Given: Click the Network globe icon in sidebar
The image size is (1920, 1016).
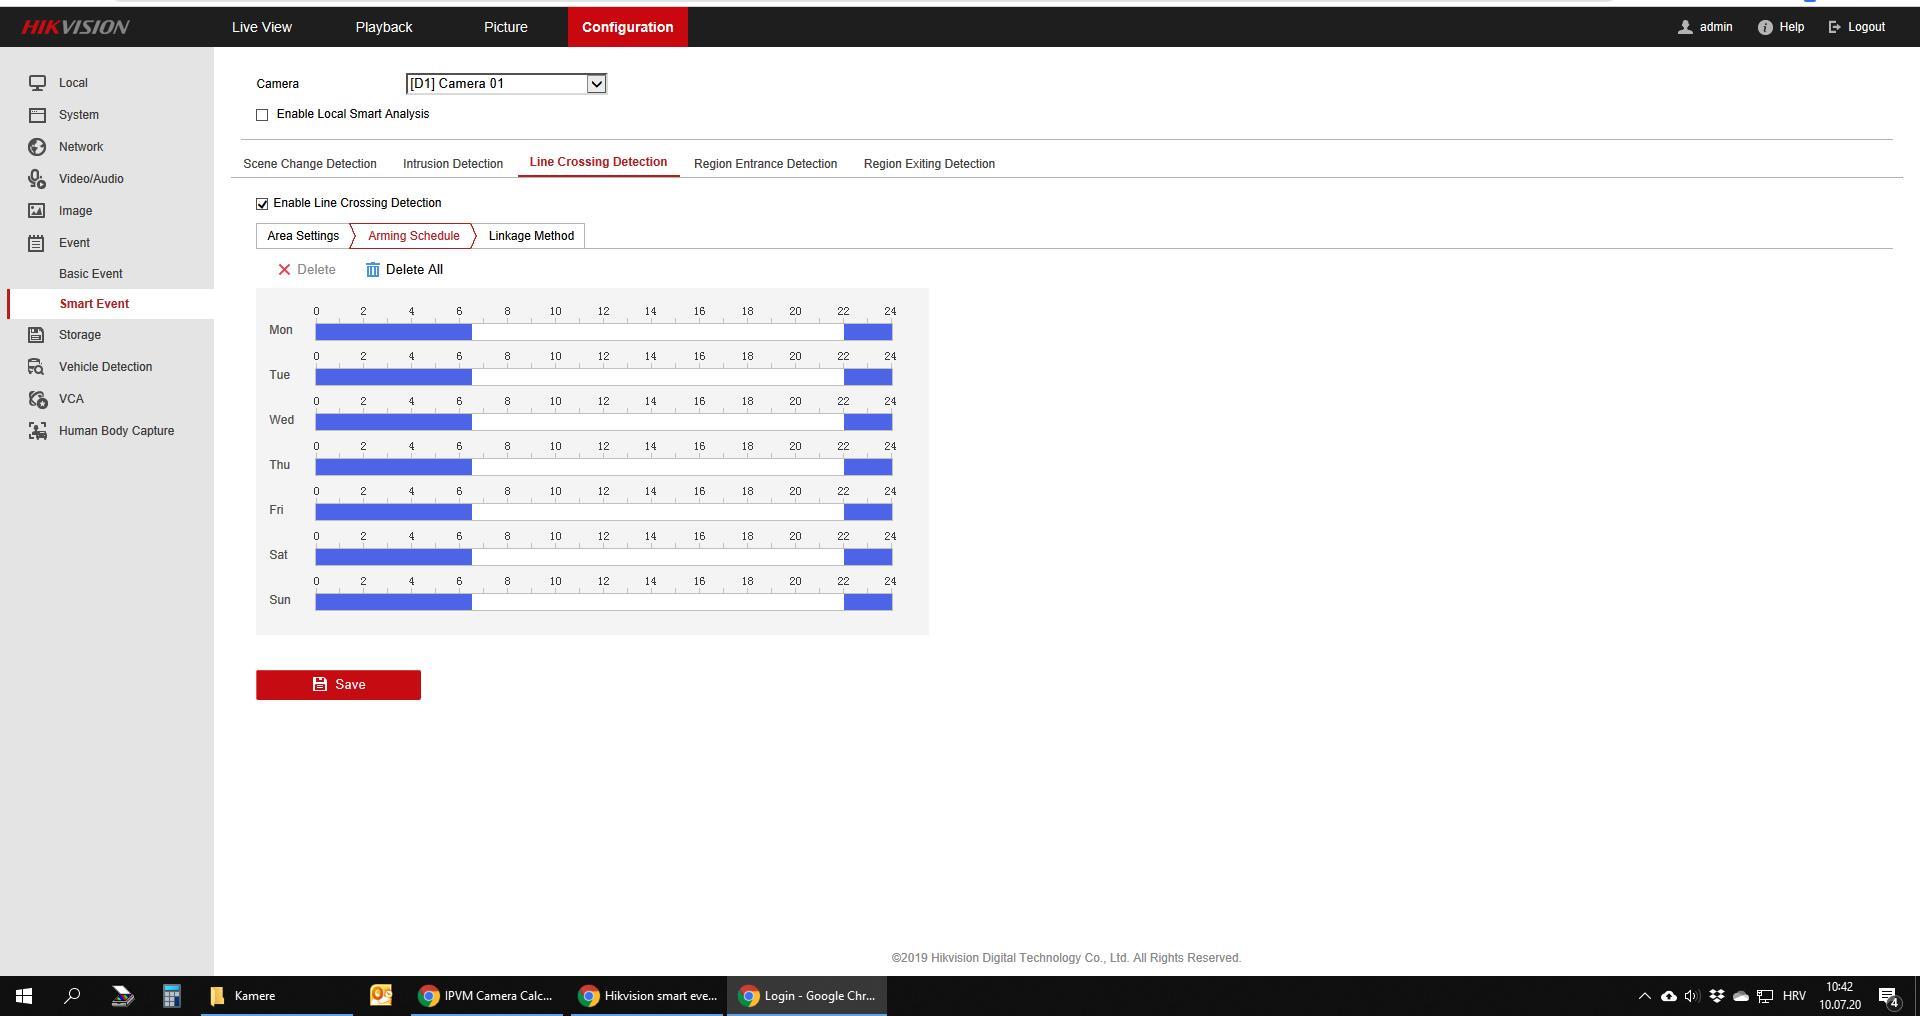Looking at the screenshot, I should pyautogui.click(x=37, y=147).
